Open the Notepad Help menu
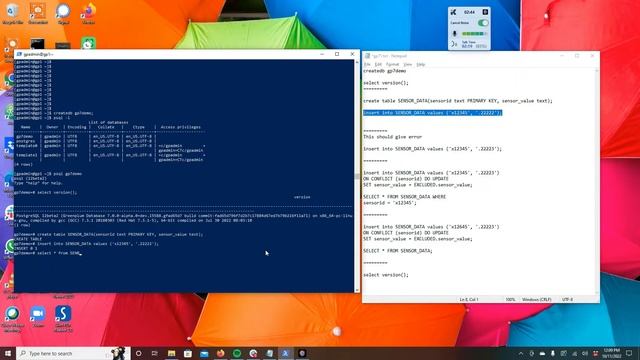 coord(421,64)
